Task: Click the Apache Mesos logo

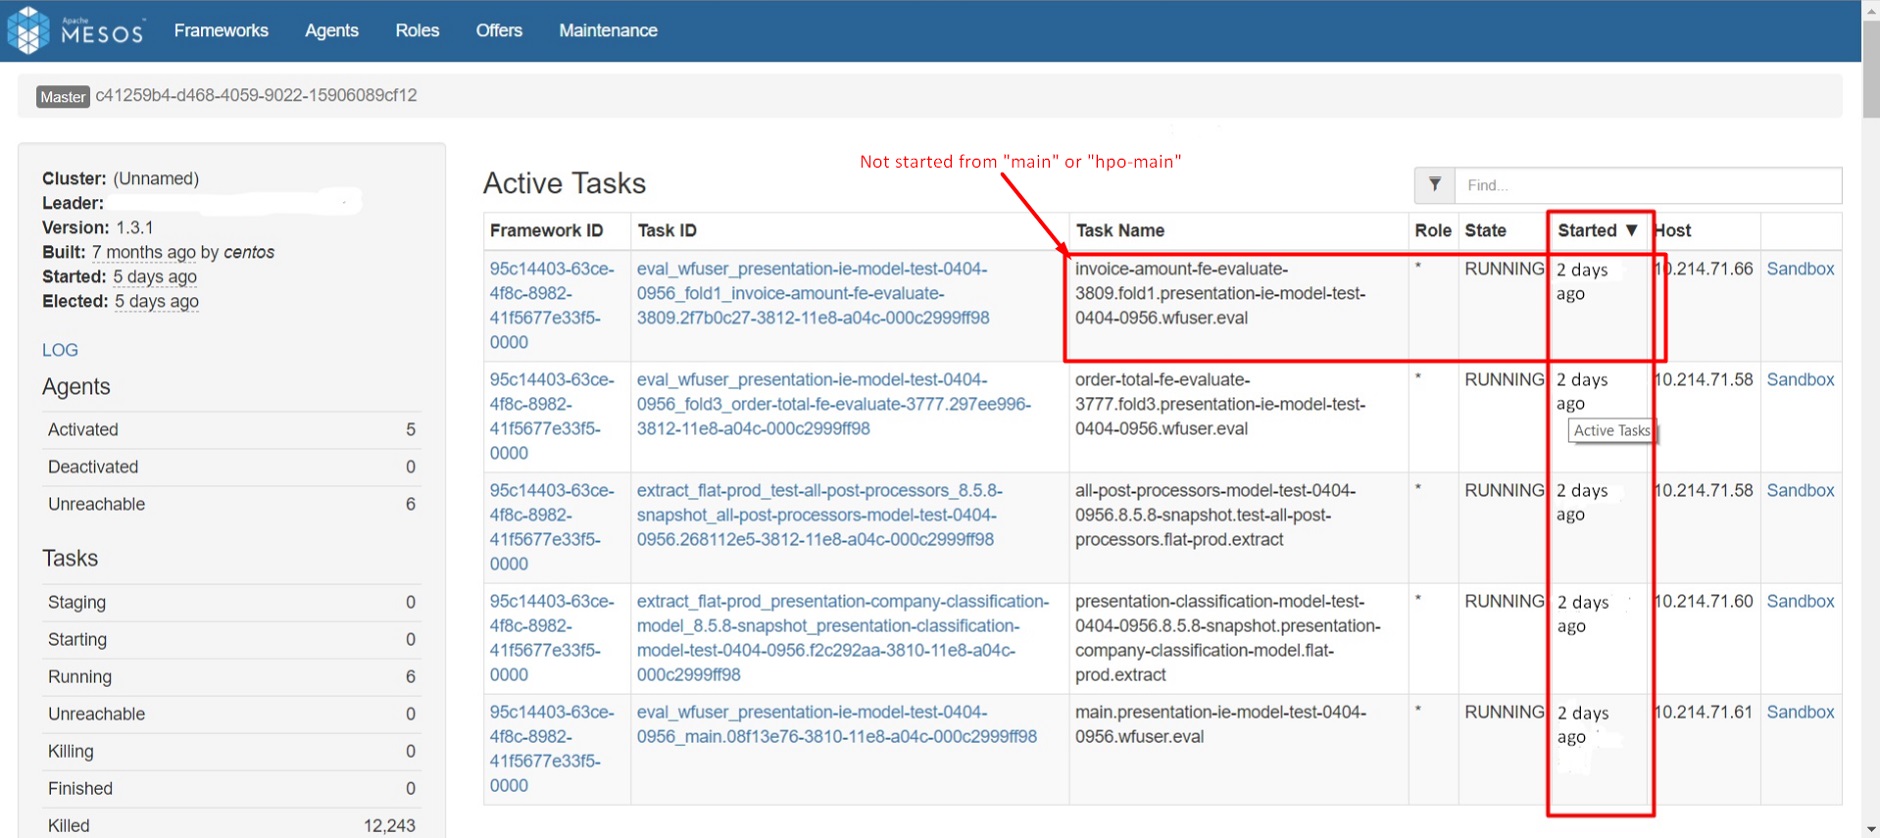Action: [76, 30]
